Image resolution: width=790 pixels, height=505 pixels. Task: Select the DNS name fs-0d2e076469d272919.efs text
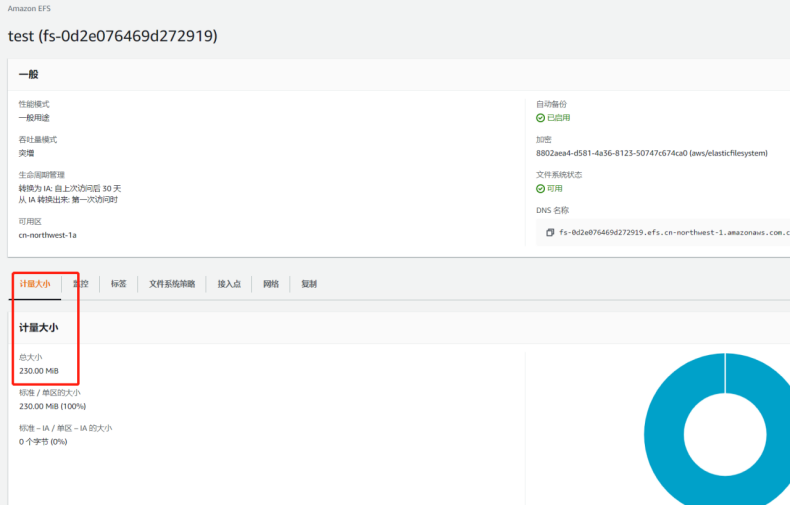[x=674, y=232]
